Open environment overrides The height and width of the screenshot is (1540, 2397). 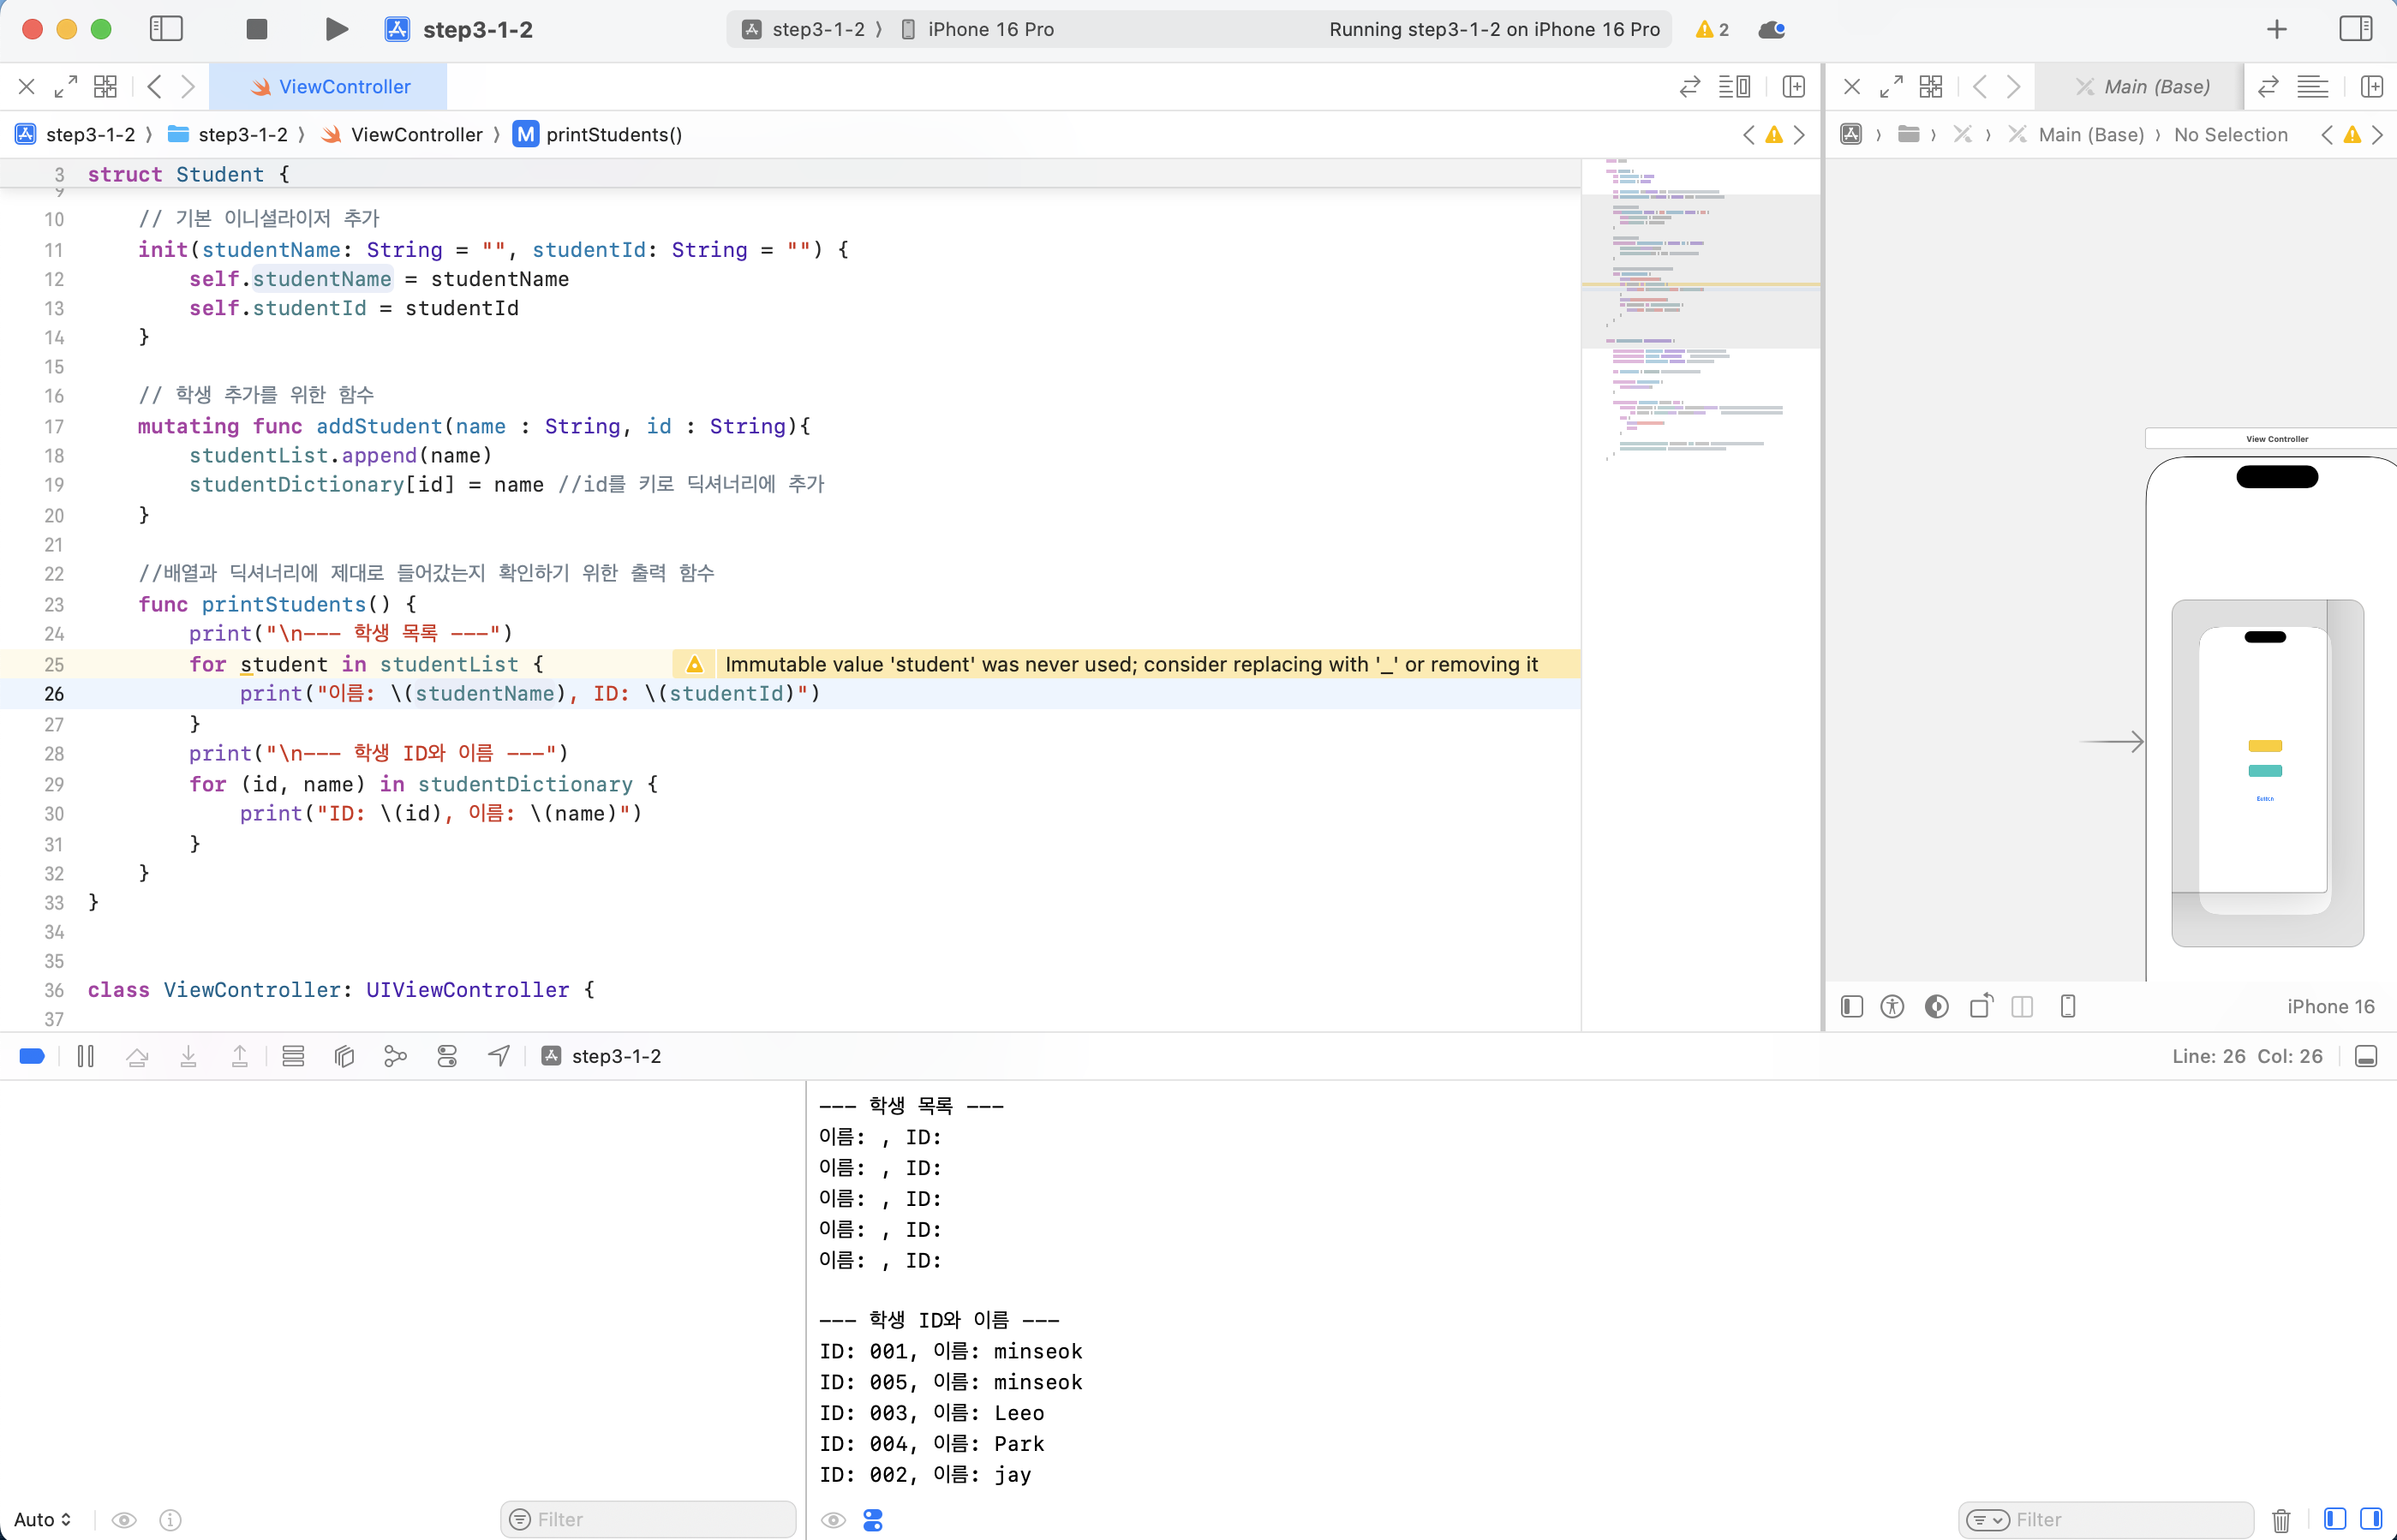(x=447, y=1056)
